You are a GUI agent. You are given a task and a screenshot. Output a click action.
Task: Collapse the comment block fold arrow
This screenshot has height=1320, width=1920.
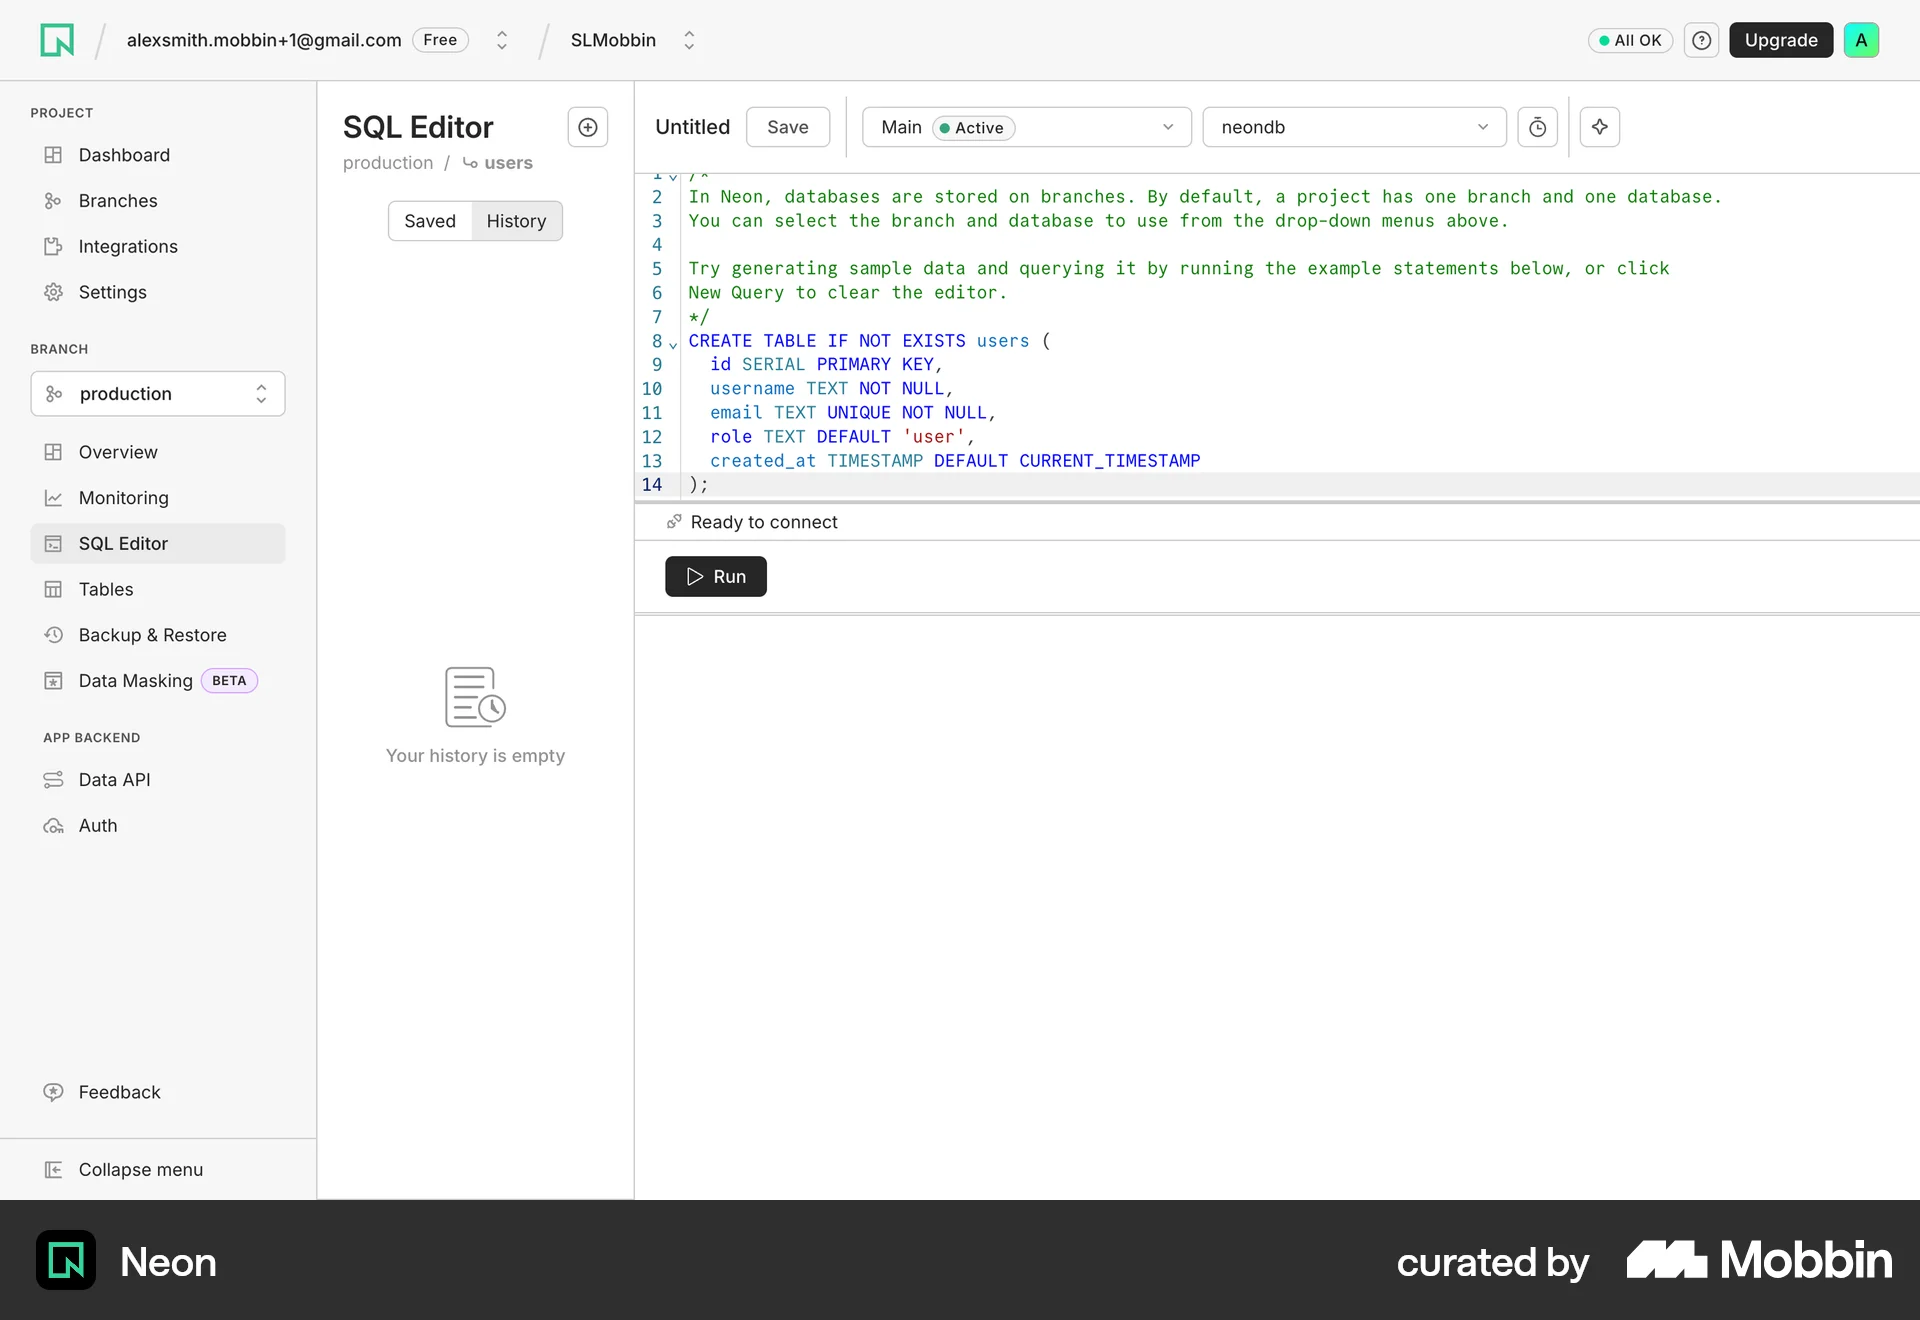[x=673, y=177]
